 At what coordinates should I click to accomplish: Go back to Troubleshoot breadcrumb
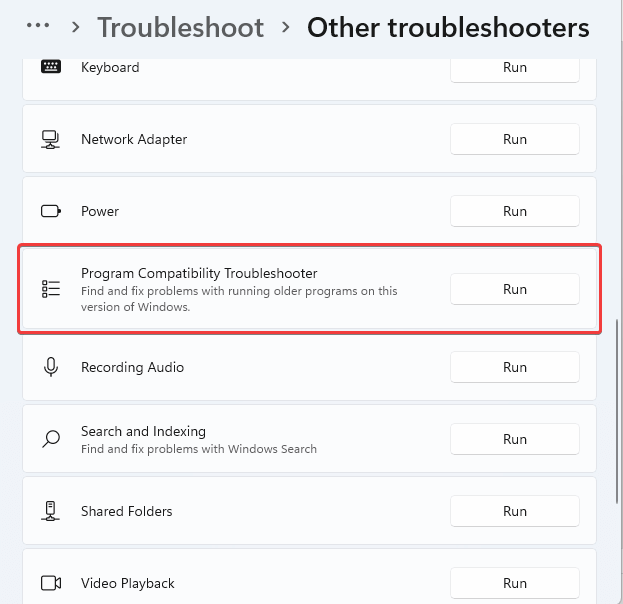click(x=180, y=27)
